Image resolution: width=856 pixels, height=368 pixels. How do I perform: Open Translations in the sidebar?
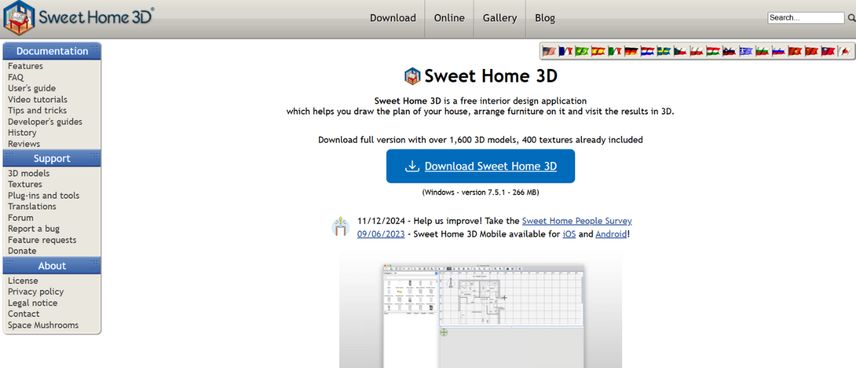(32, 206)
